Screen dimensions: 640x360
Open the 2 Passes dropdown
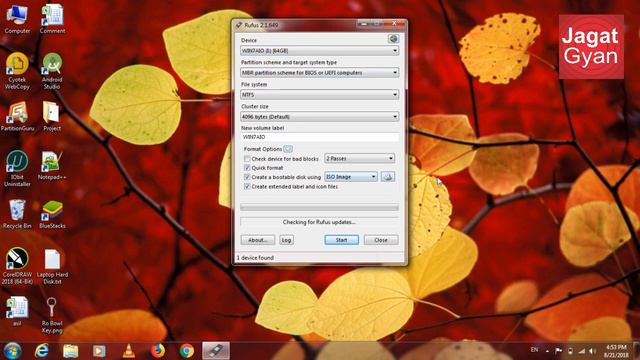click(360, 158)
